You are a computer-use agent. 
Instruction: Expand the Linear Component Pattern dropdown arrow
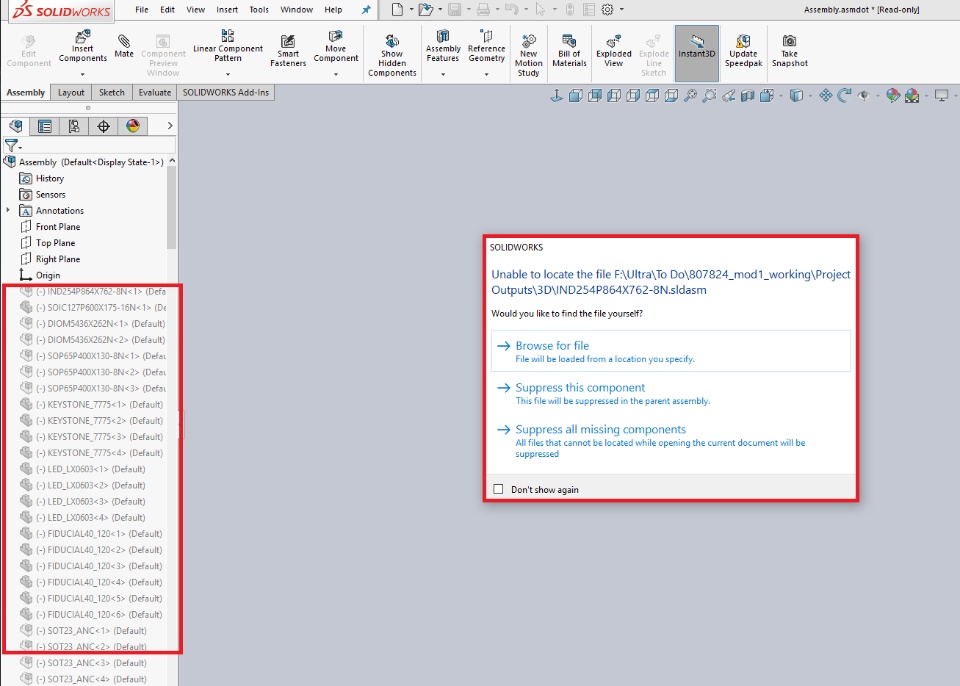point(228,74)
